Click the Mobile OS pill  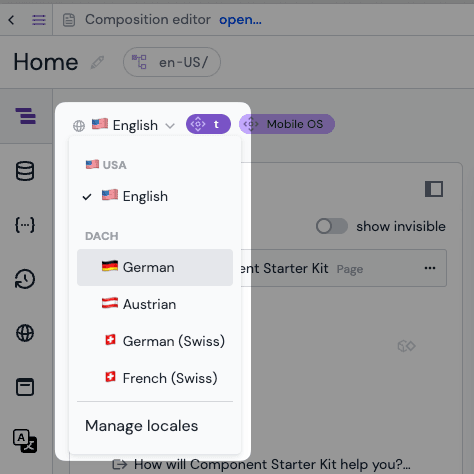click(x=287, y=124)
